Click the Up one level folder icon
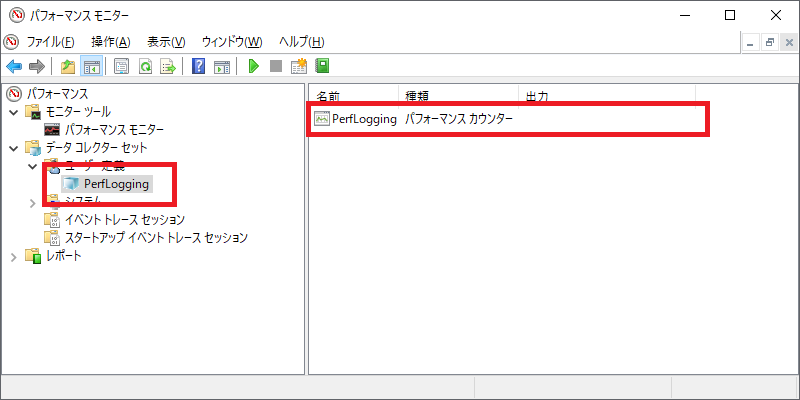Screen dimensions: 800x400 67,67
